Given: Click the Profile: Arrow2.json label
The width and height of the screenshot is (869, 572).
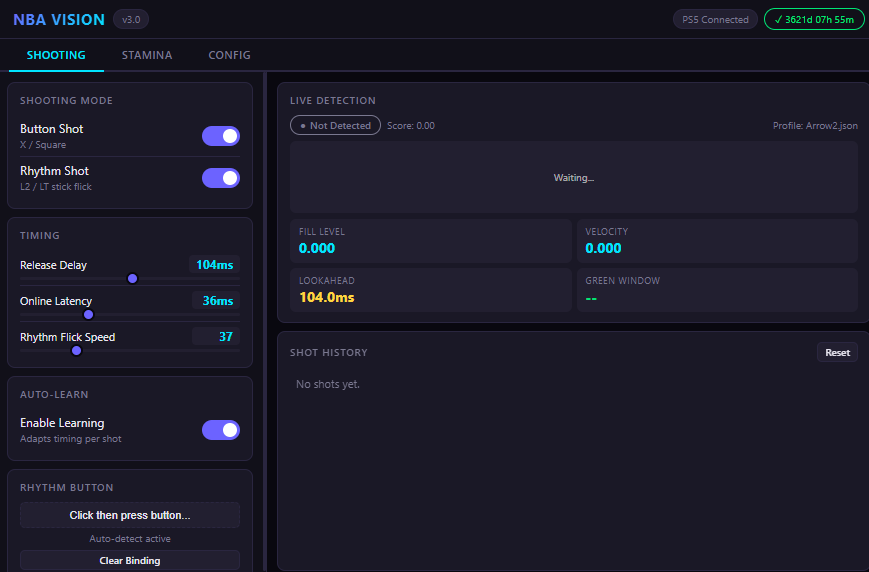Looking at the screenshot, I should coord(815,126).
